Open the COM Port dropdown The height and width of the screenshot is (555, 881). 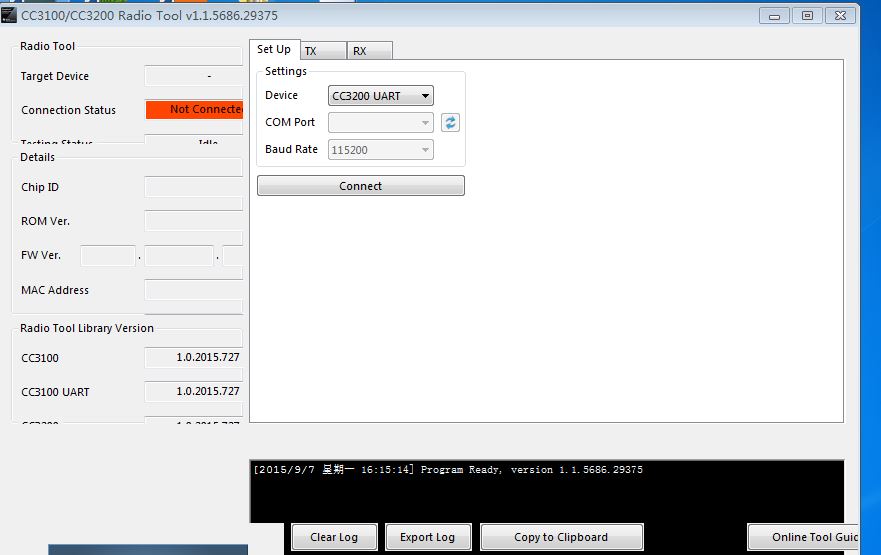pyautogui.click(x=380, y=122)
